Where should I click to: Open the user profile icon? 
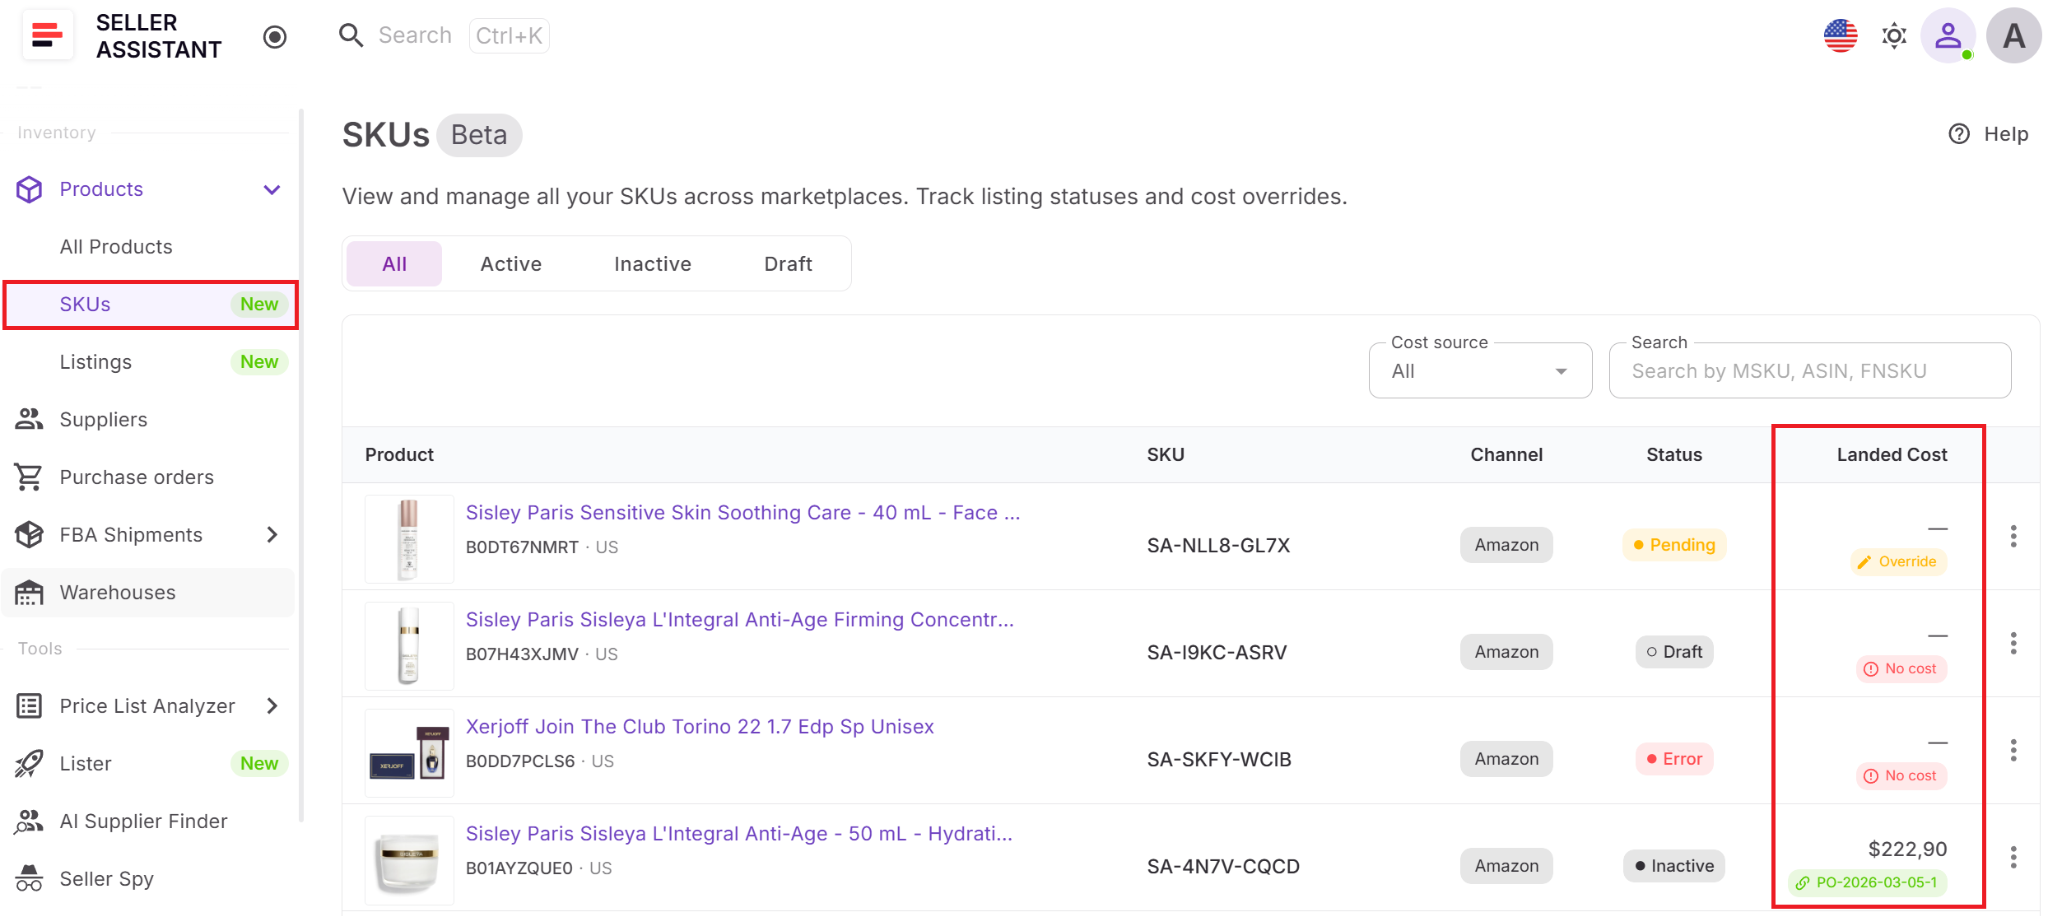tap(1948, 36)
